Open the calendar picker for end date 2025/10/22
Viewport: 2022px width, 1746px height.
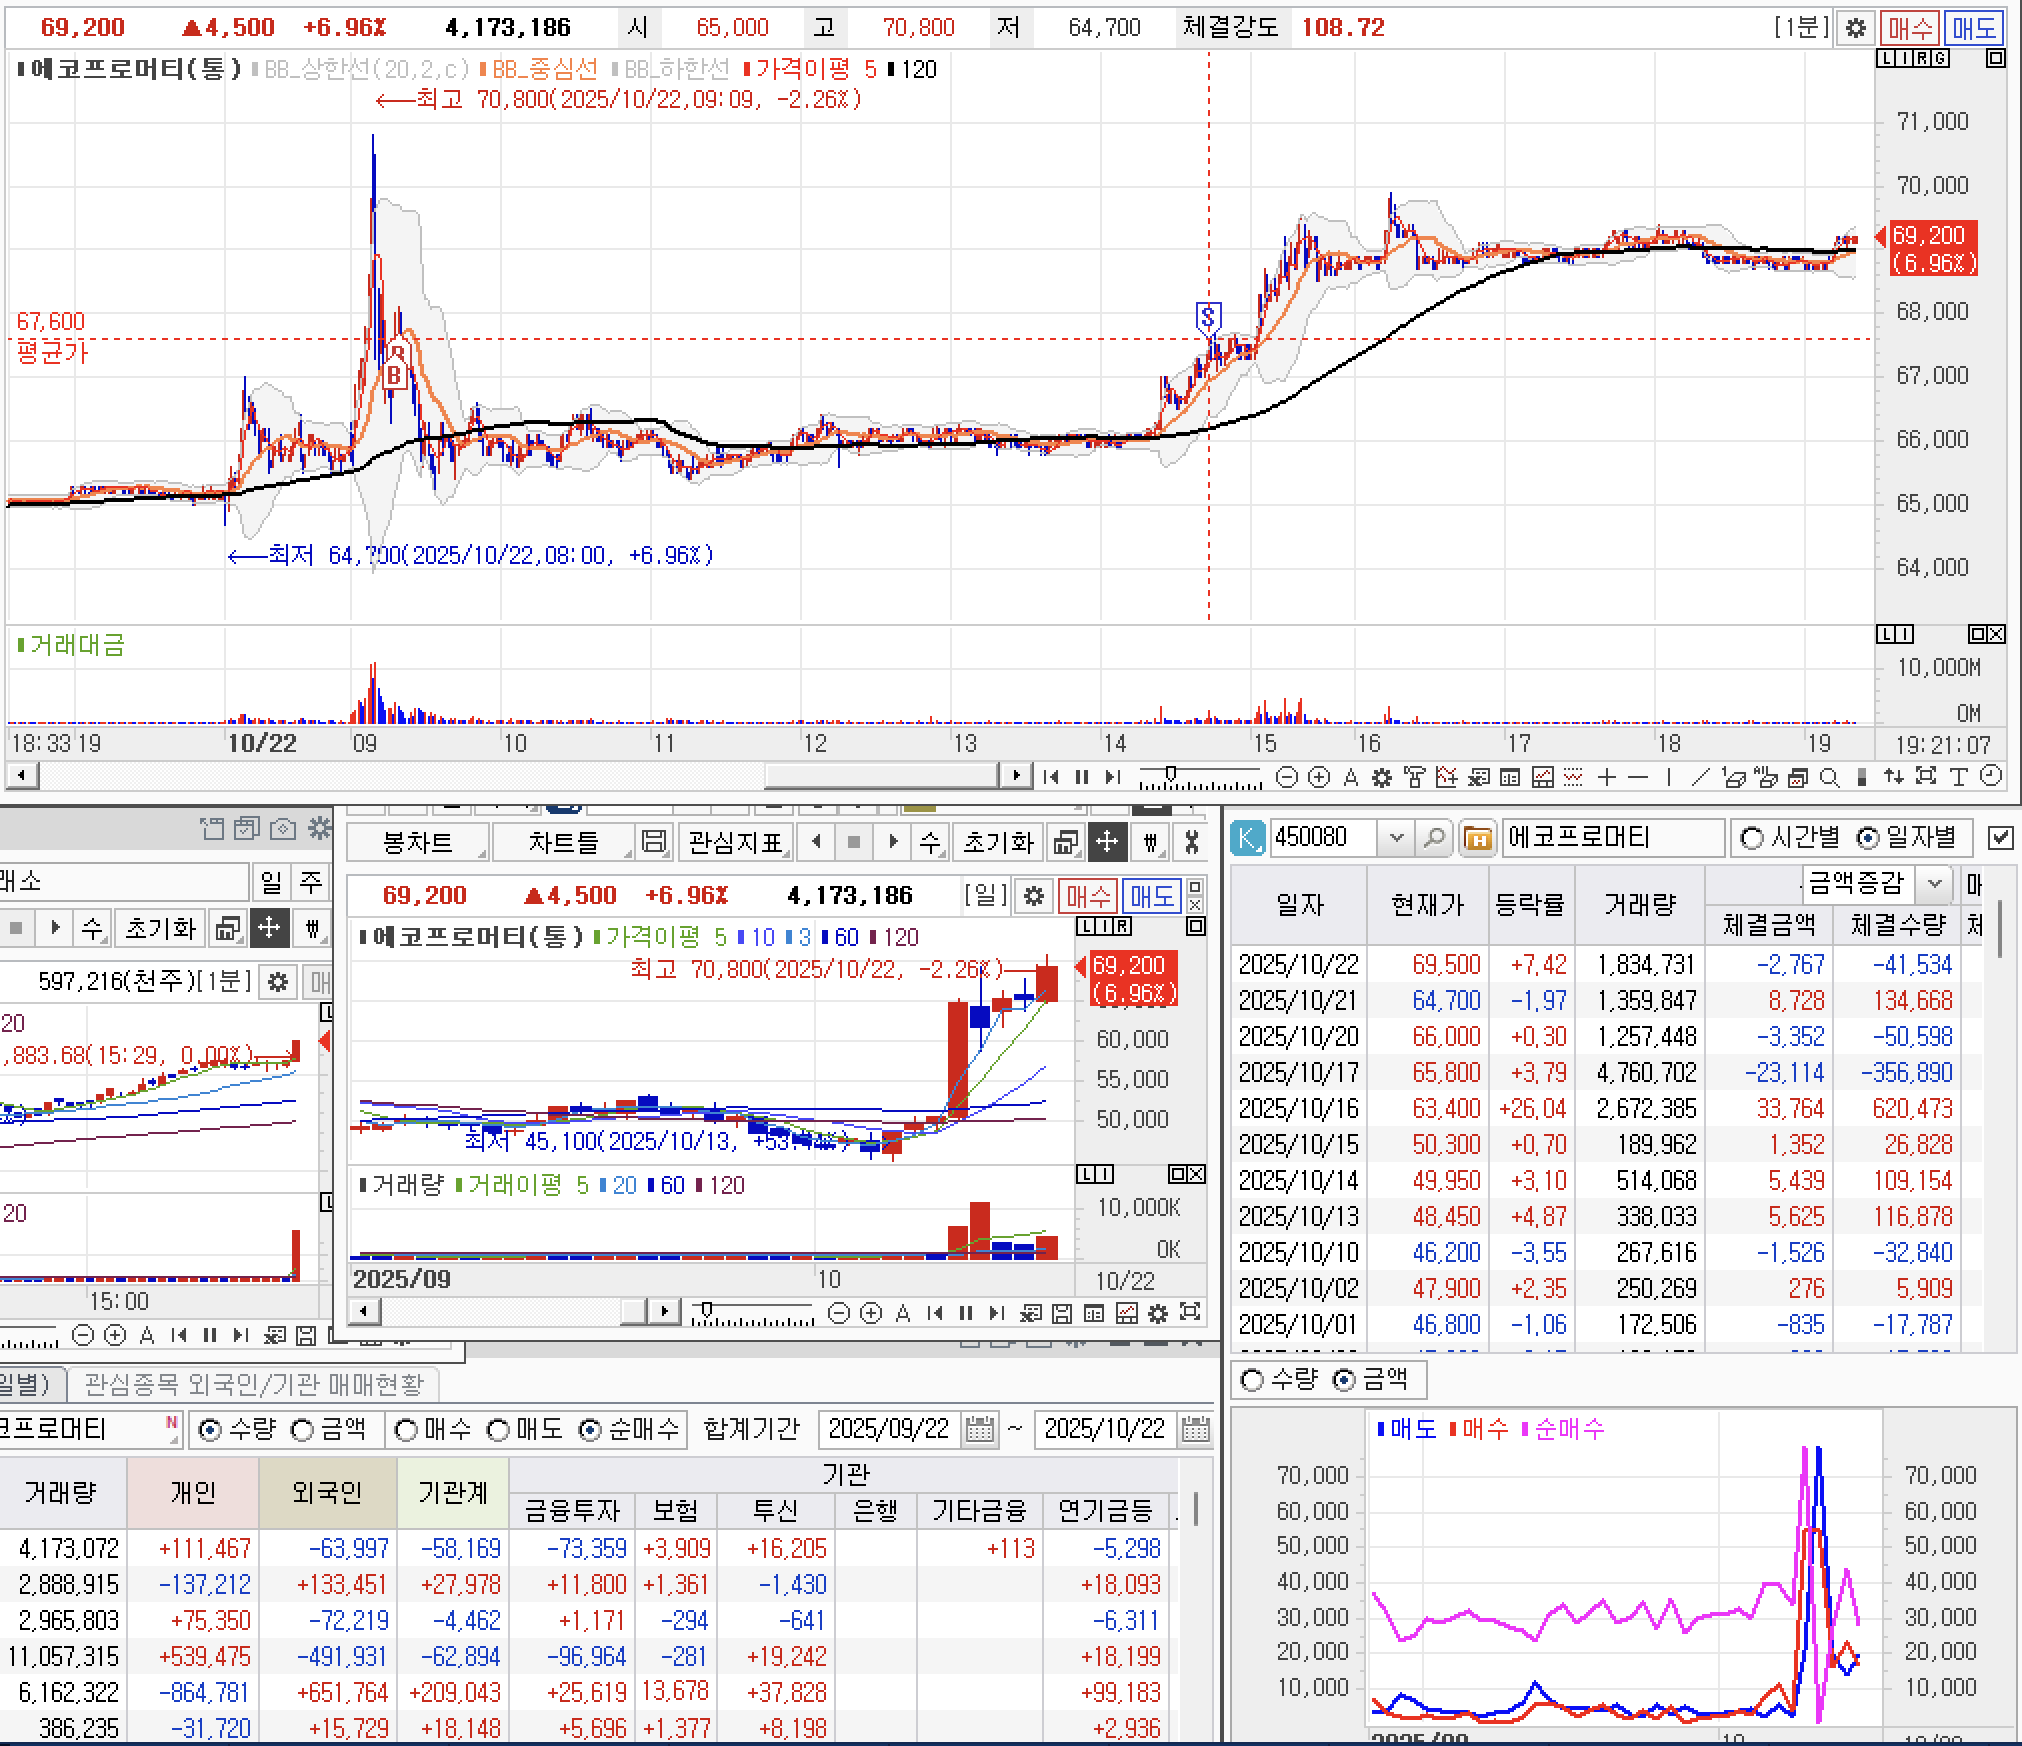[1195, 1429]
